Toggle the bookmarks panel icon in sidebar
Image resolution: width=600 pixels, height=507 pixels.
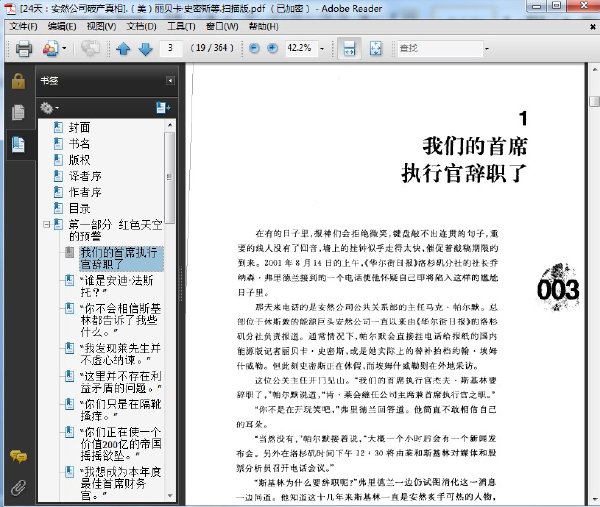(18, 144)
